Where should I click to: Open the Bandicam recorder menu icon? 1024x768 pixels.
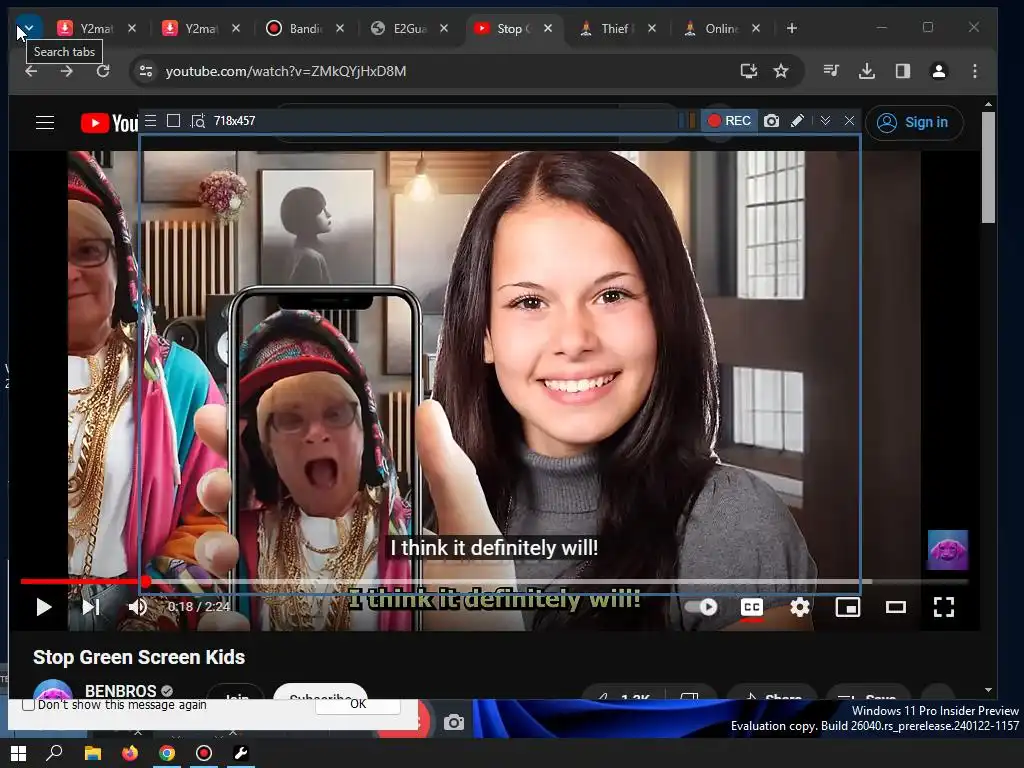click(x=151, y=121)
